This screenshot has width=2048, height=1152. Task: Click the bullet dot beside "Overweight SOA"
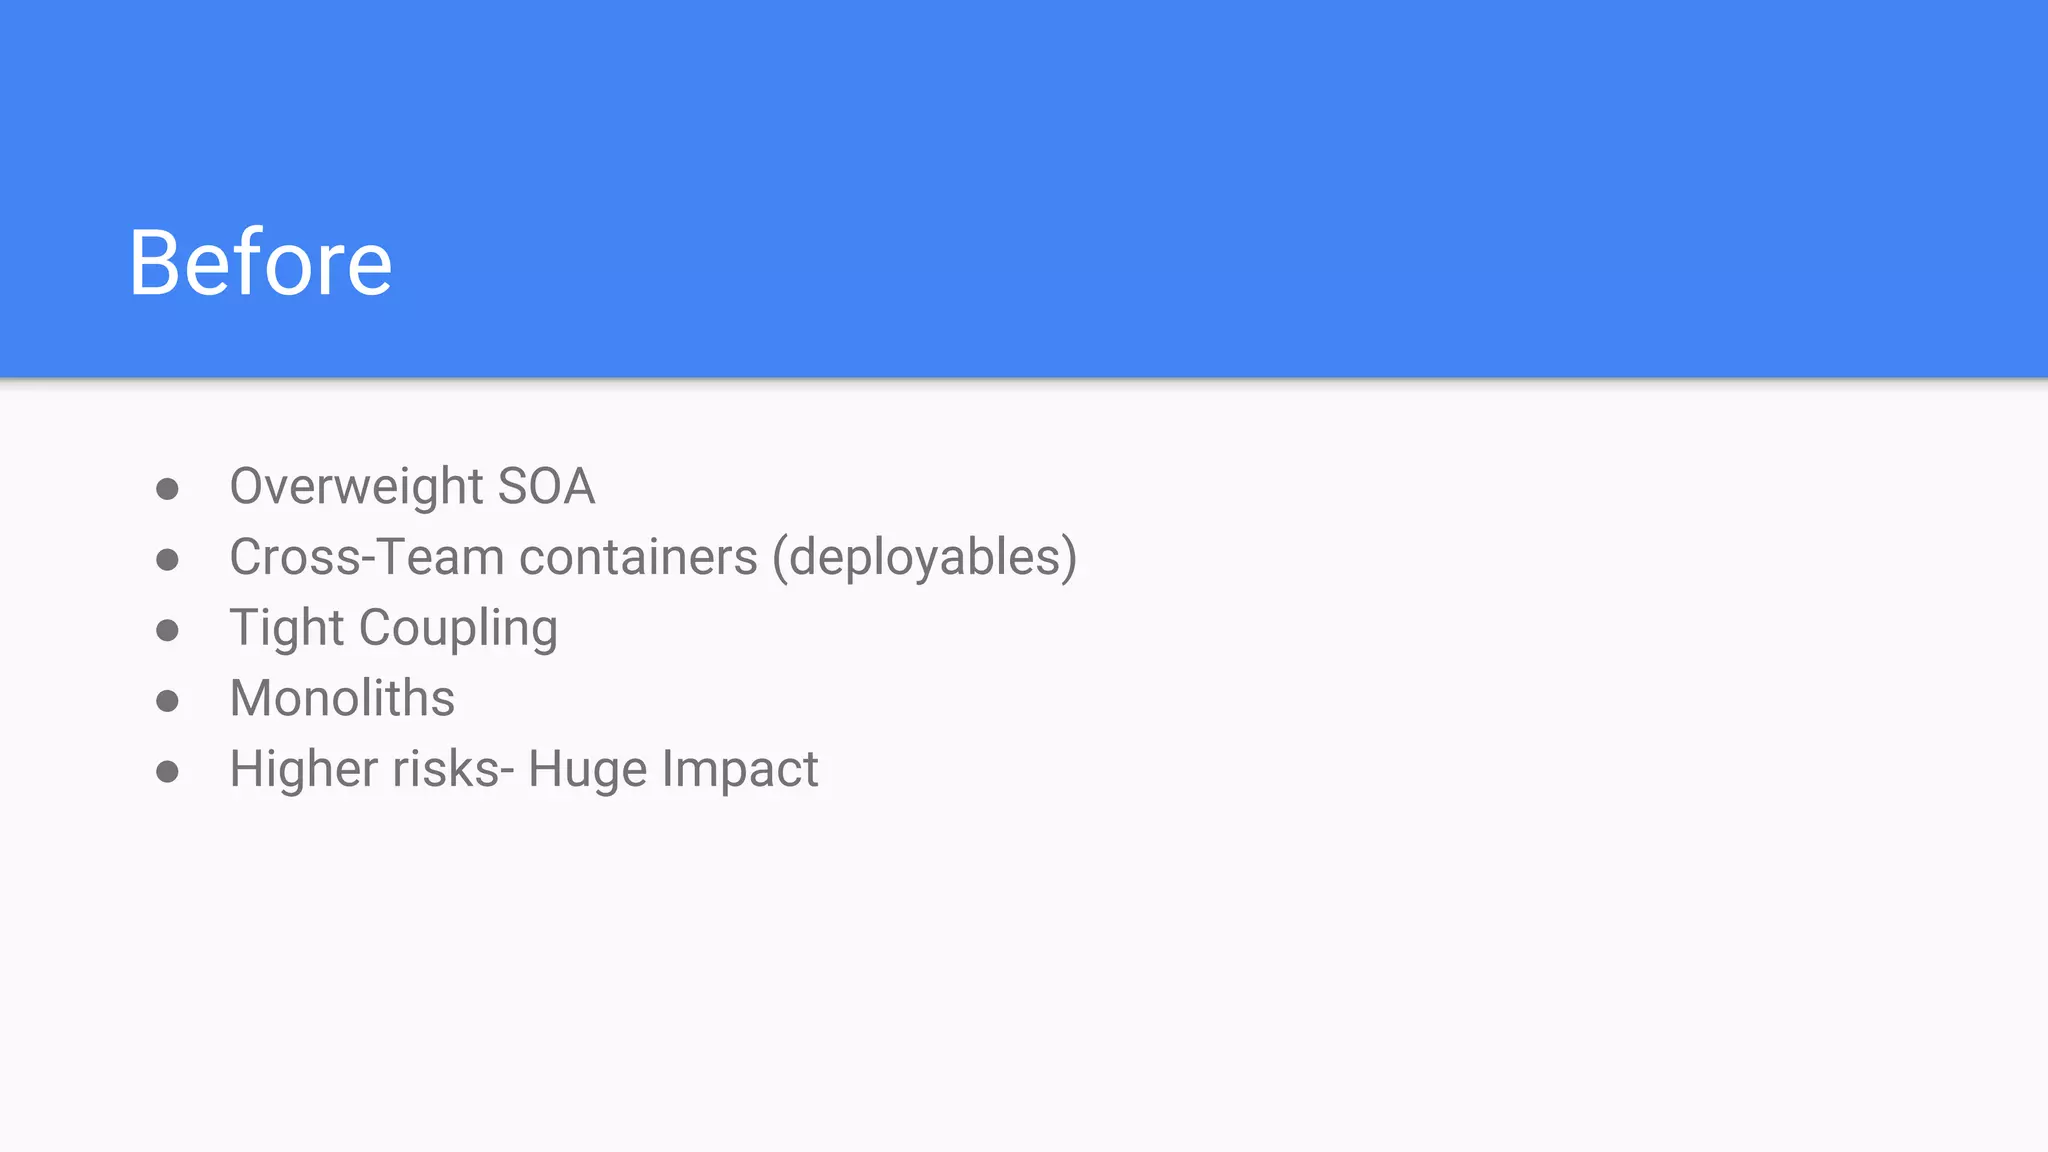pyautogui.click(x=167, y=489)
